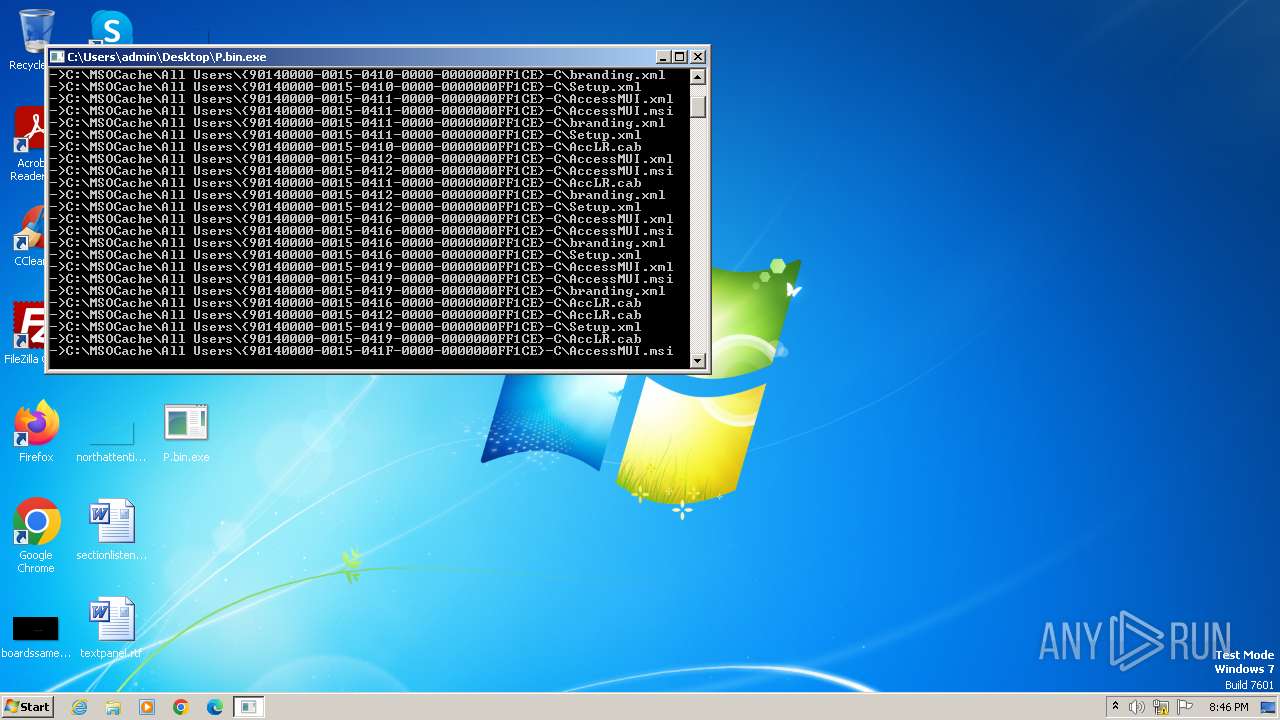The image size is (1280, 720).
Task: Open Acrobat Reader desktop shortcut
Action: 30,143
